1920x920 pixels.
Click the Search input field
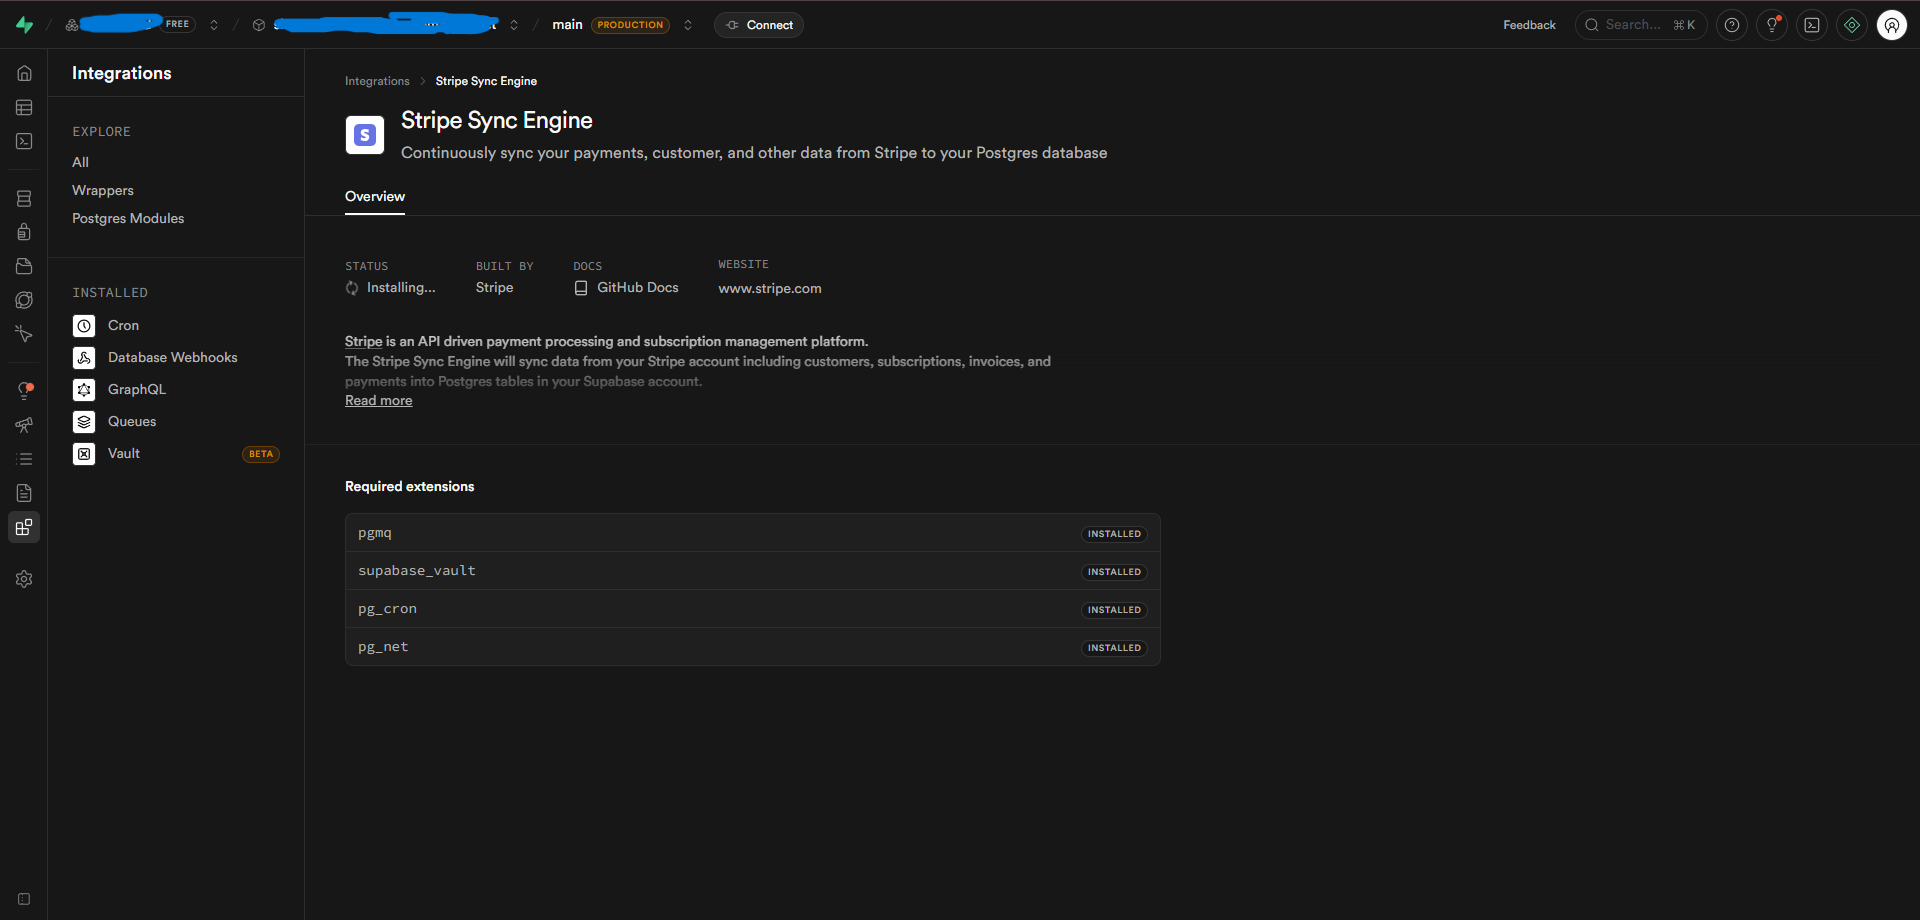point(1641,25)
